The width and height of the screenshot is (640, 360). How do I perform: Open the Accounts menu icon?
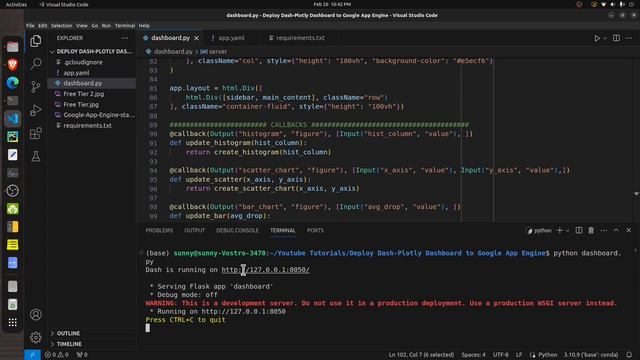(x=36, y=315)
